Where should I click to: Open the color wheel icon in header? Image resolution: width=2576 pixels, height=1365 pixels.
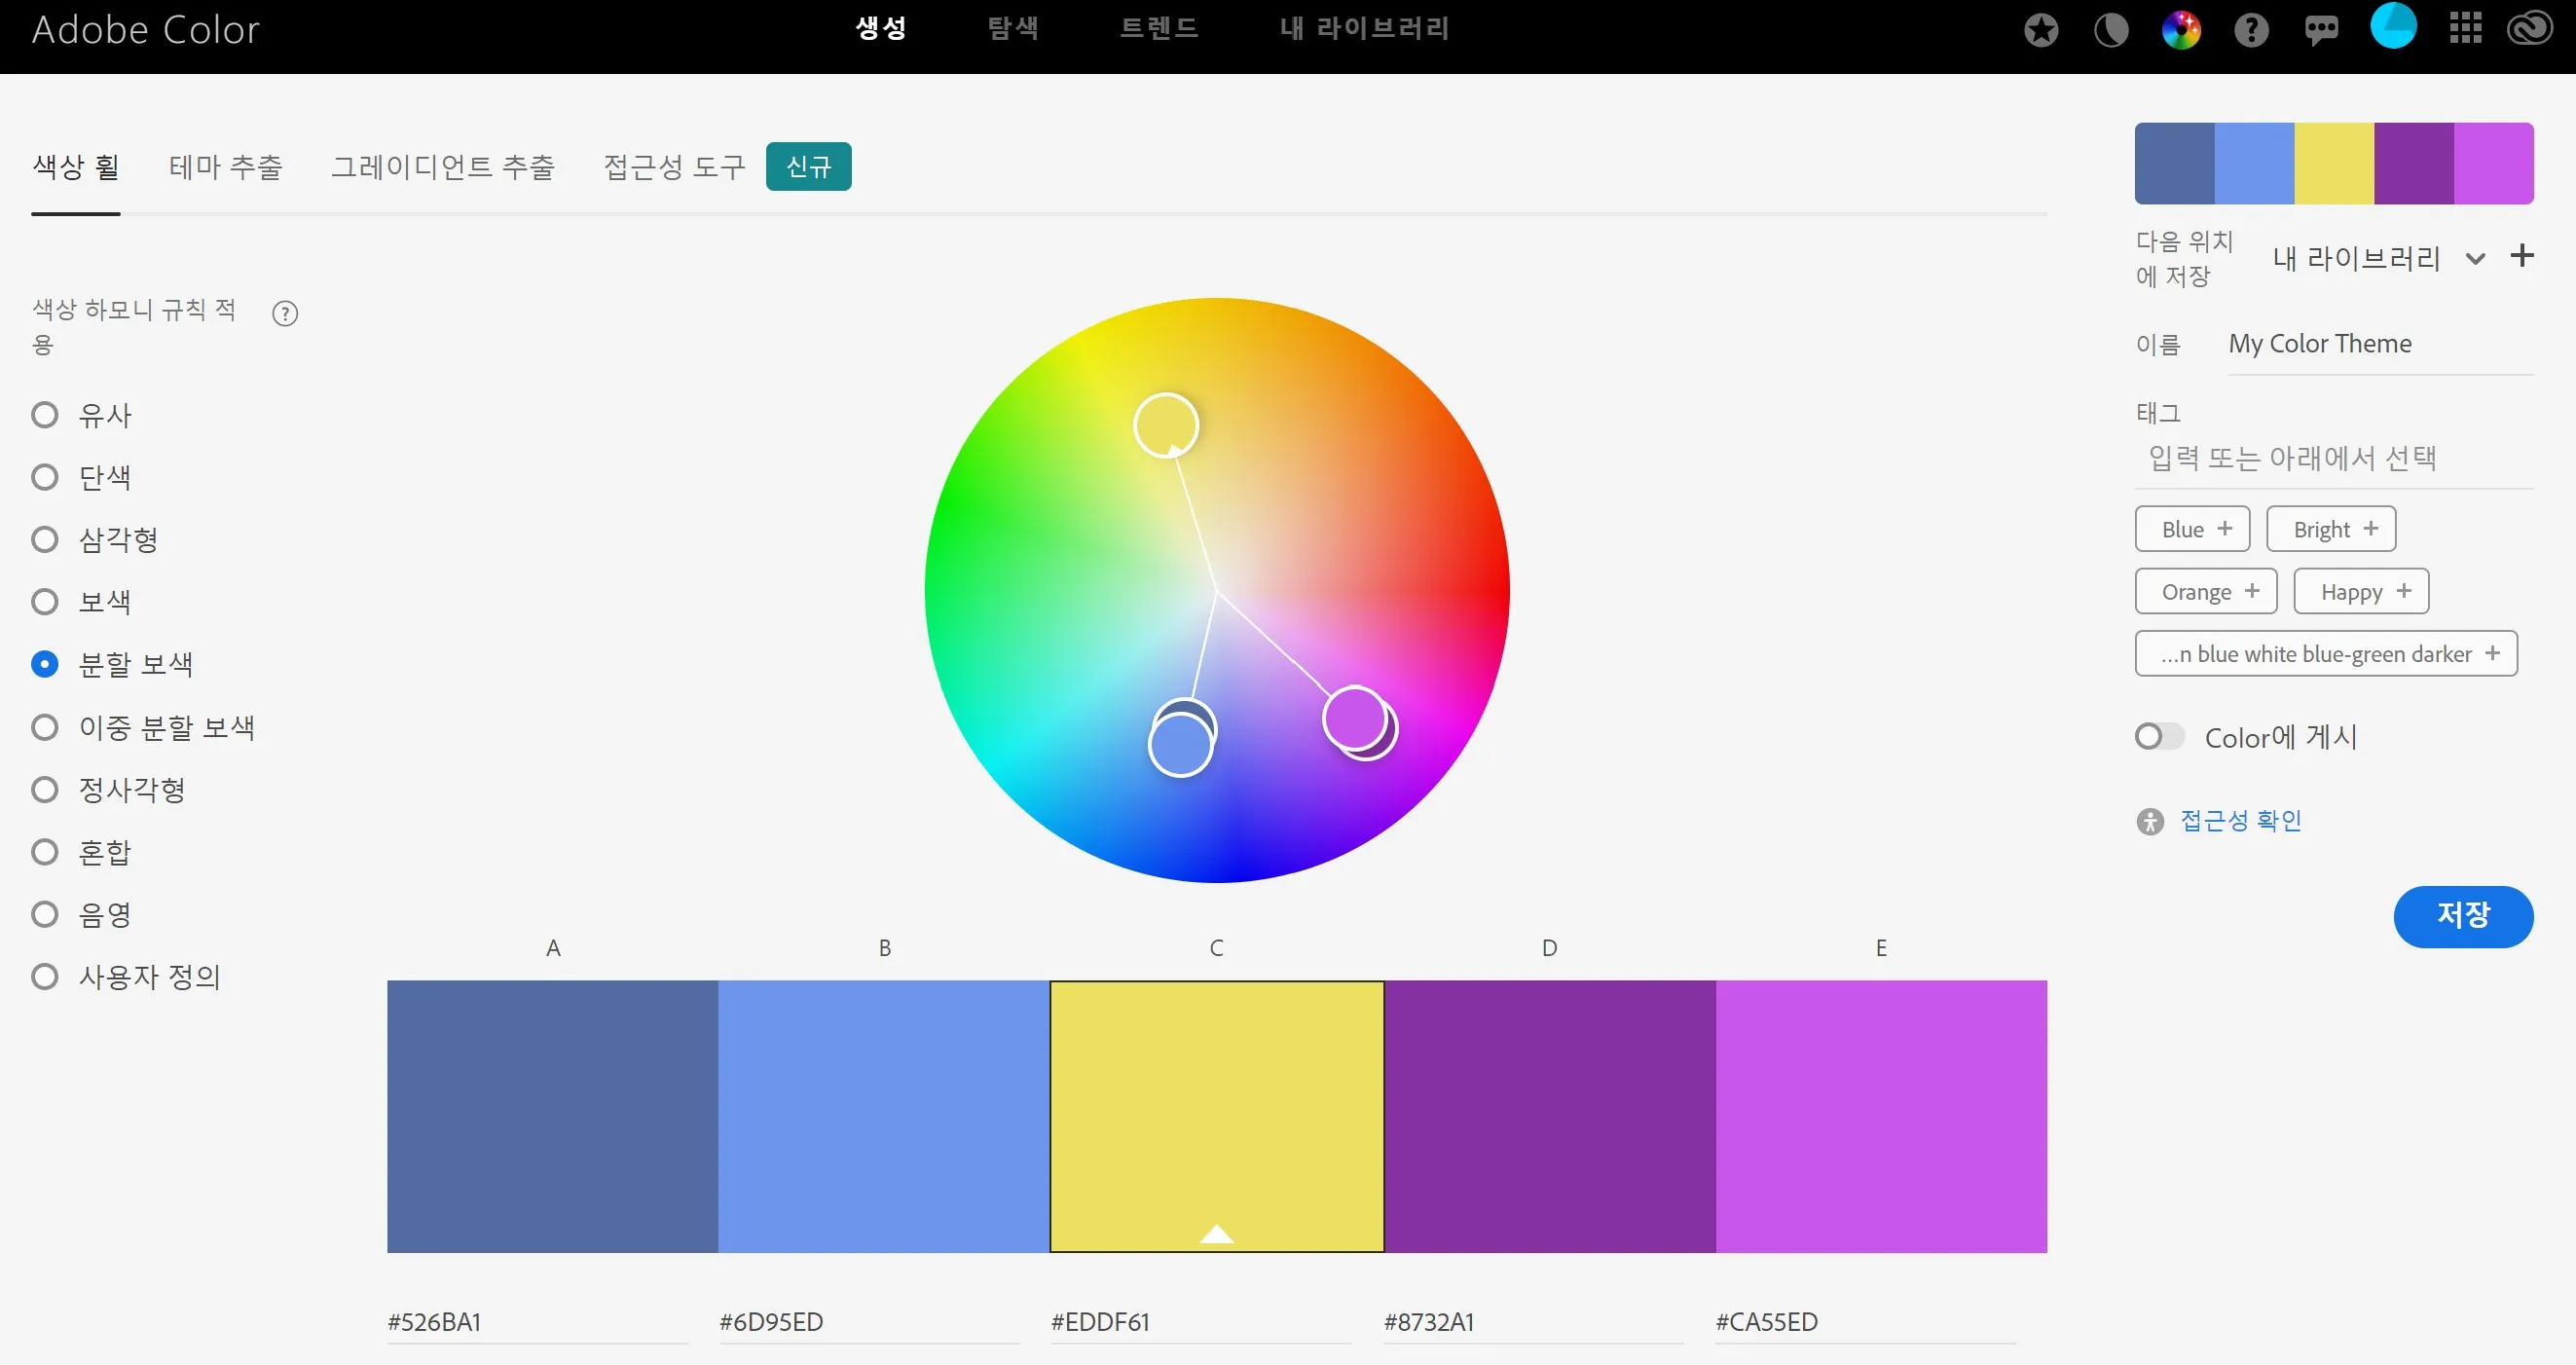(x=2181, y=30)
